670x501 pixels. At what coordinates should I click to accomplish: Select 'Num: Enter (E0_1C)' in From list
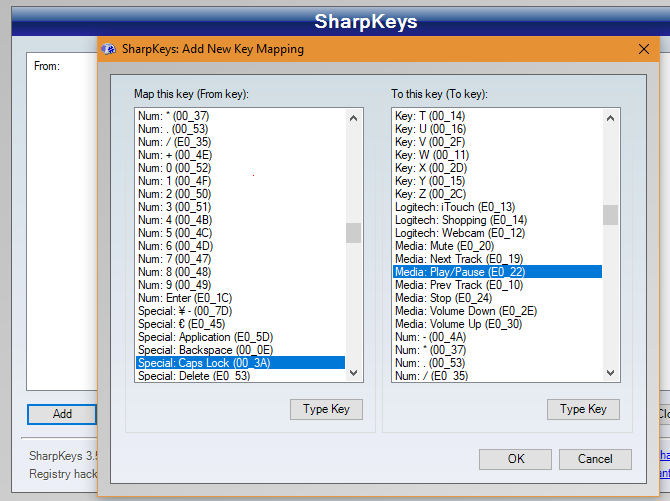tap(241, 298)
